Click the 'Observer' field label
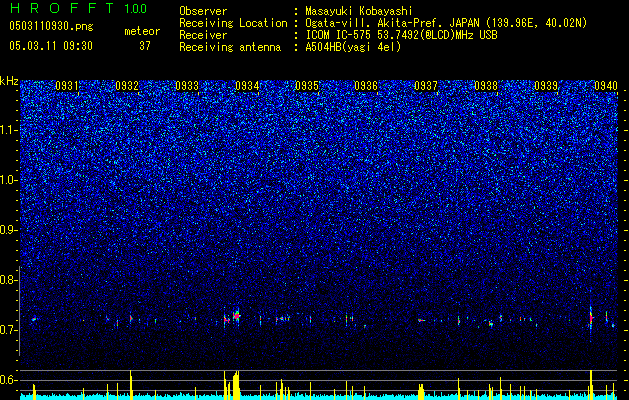Screen dimensions: 629x400 click(x=203, y=11)
